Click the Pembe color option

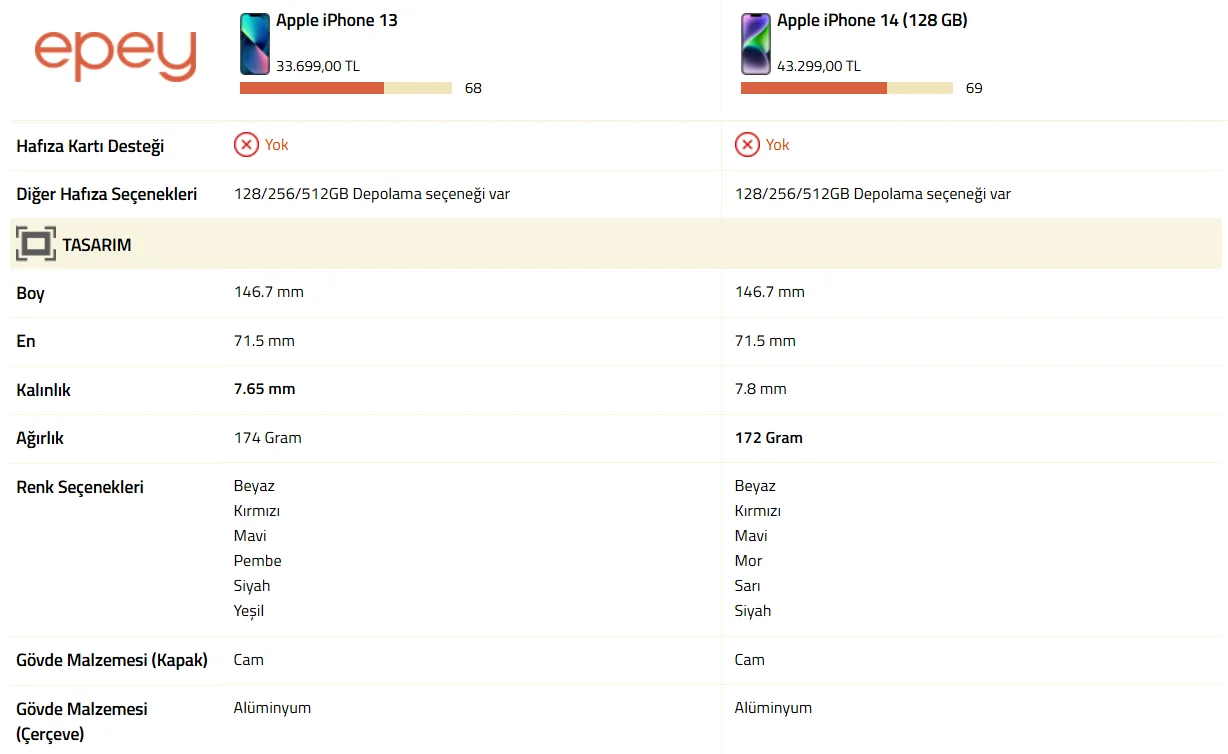258,561
